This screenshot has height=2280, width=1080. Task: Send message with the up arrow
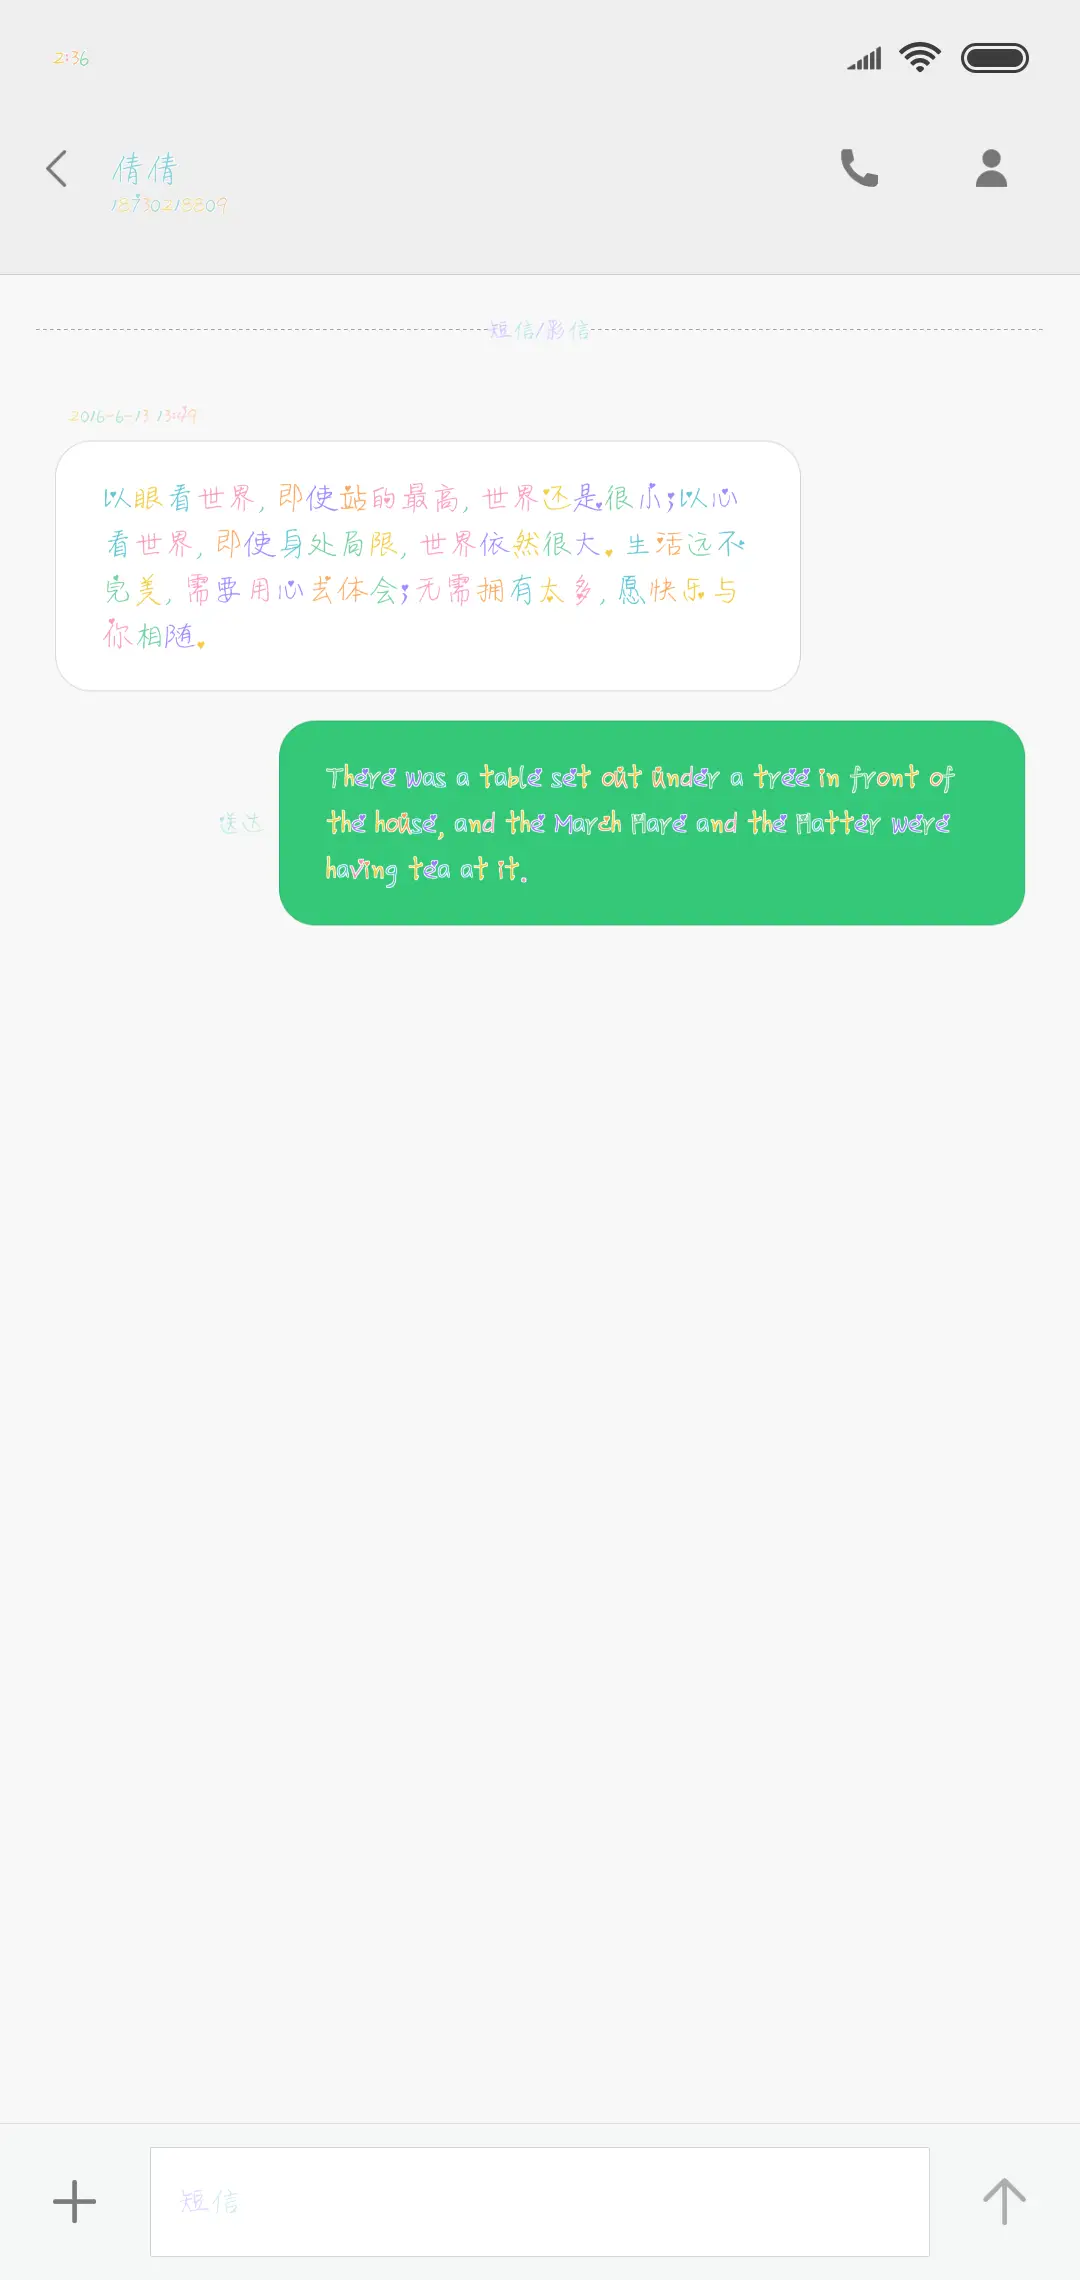click(1004, 2201)
